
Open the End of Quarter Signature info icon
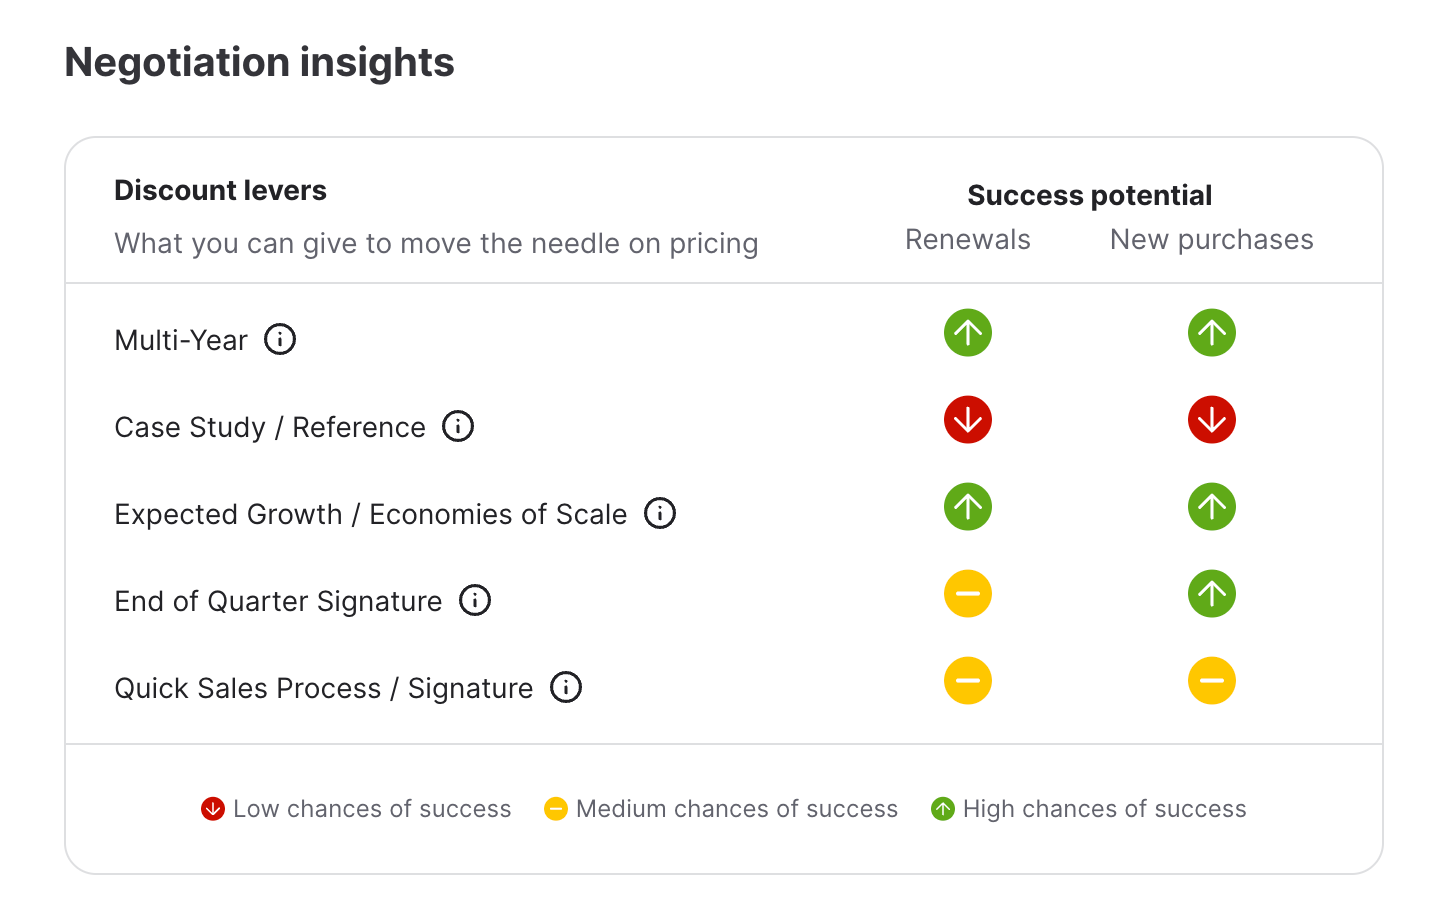(x=475, y=600)
